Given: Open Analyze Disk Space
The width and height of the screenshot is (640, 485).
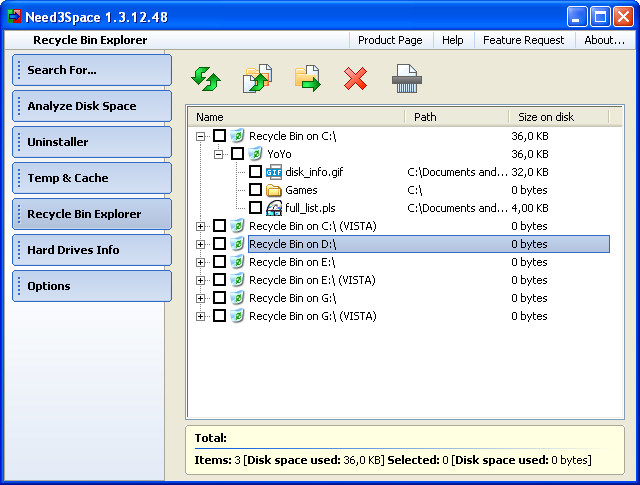Looking at the screenshot, I should coord(92,106).
